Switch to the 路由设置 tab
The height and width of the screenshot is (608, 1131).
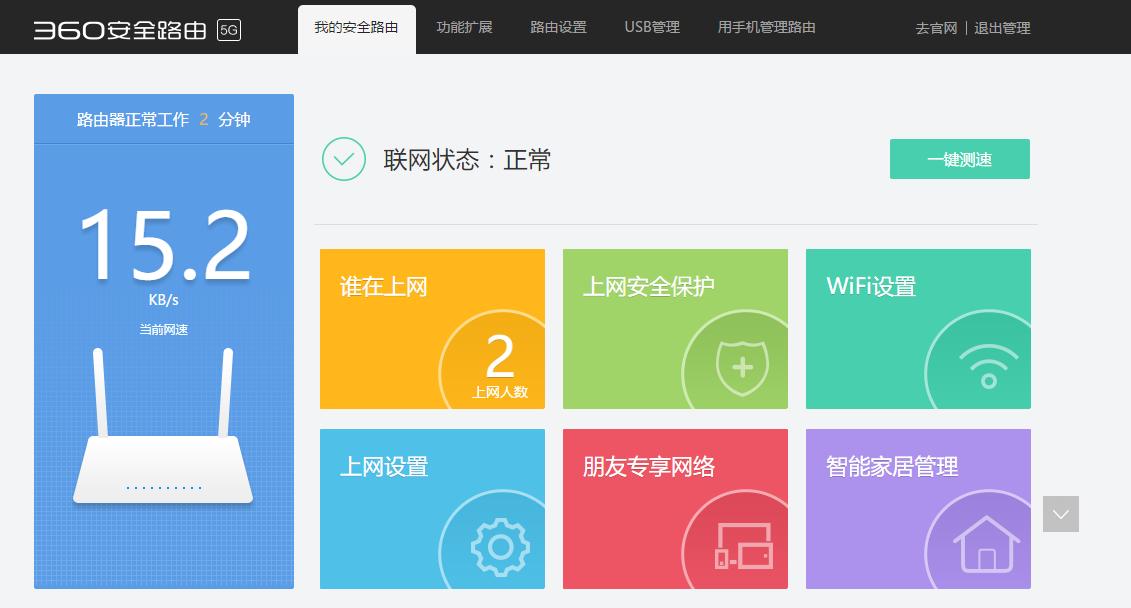[558, 28]
